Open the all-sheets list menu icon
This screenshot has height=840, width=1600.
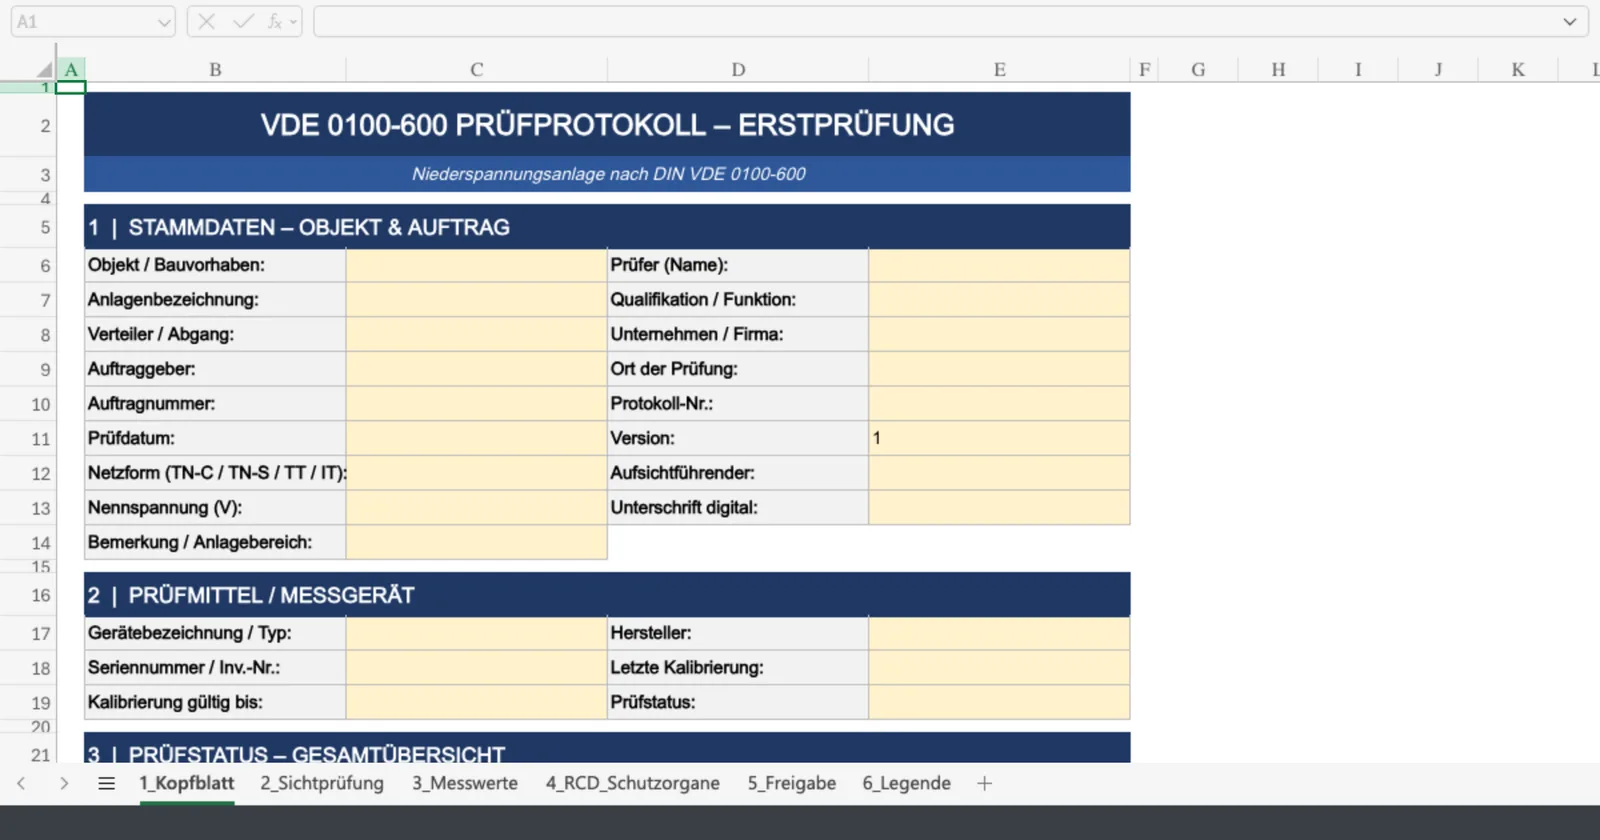click(106, 783)
